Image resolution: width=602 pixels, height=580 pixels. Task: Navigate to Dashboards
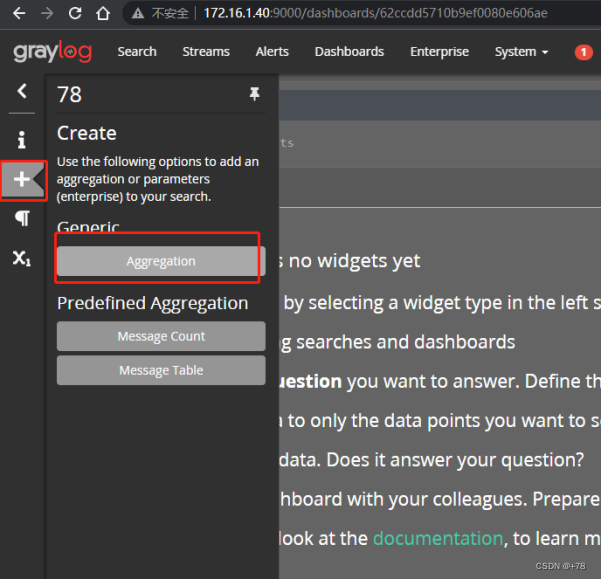click(x=349, y=51)
